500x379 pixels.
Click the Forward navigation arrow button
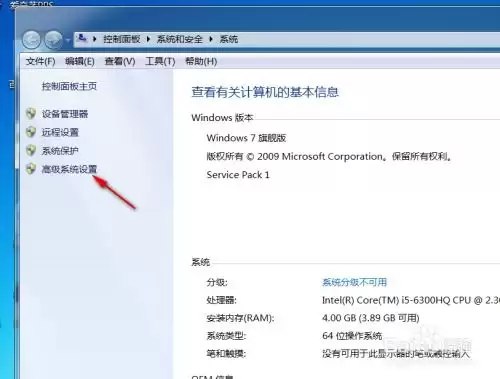click(x=54, y=40)
